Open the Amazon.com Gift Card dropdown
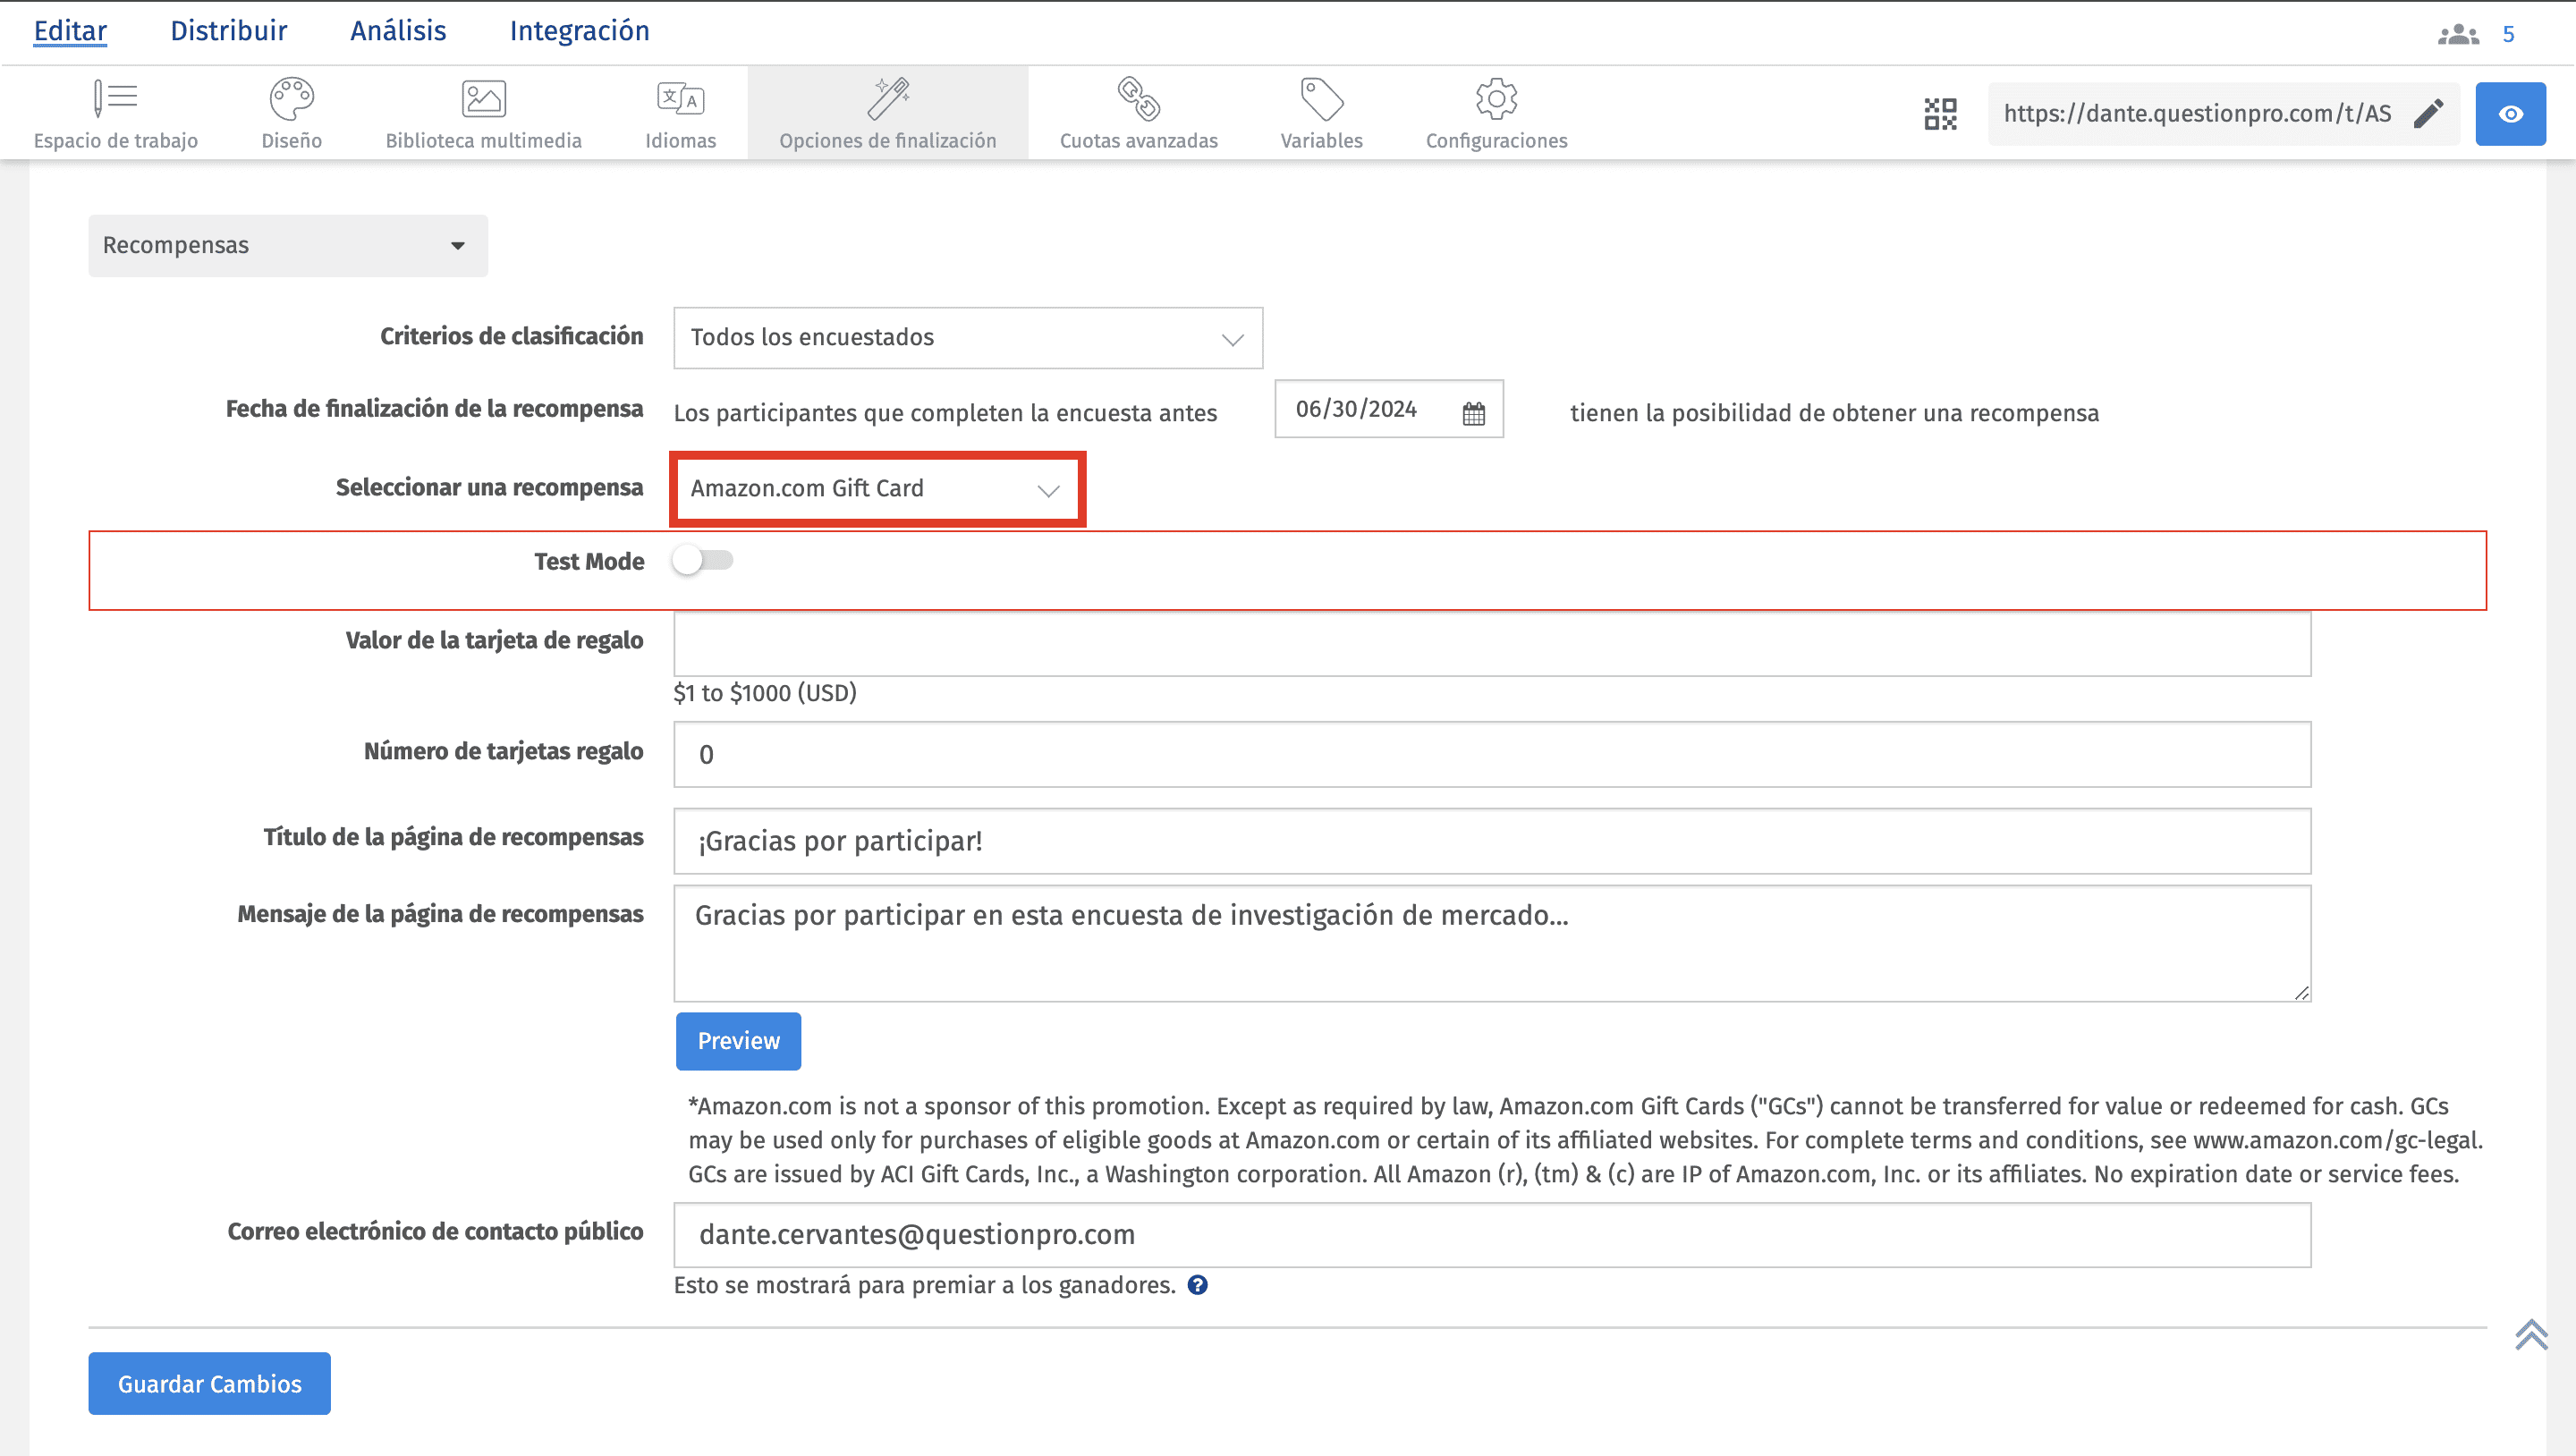This screenshot has width=2576, height=1456. pos(877,489)
